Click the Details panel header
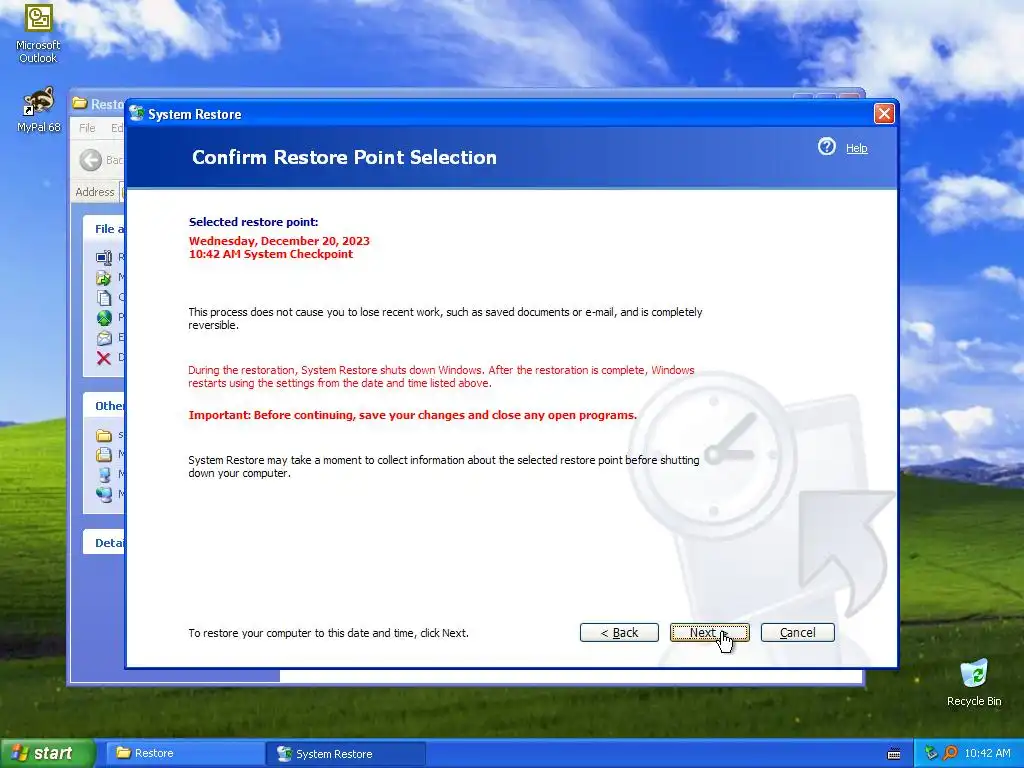This screenshot has width=1024, height=768. click(104, 542)
